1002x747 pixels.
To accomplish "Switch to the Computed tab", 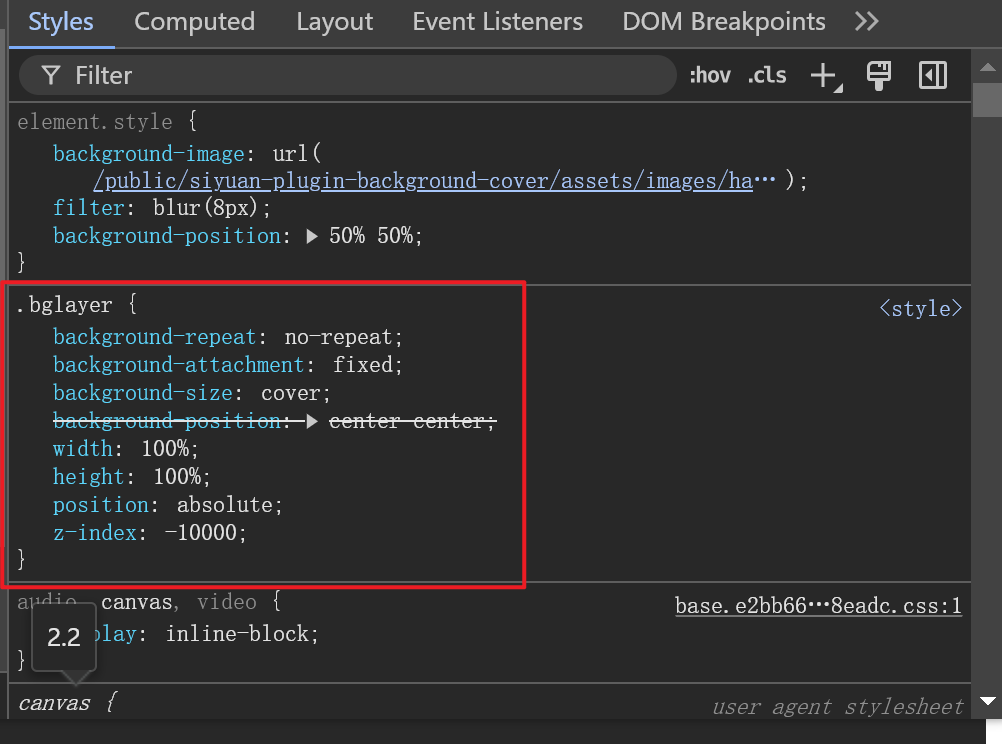I will point(194,21).
